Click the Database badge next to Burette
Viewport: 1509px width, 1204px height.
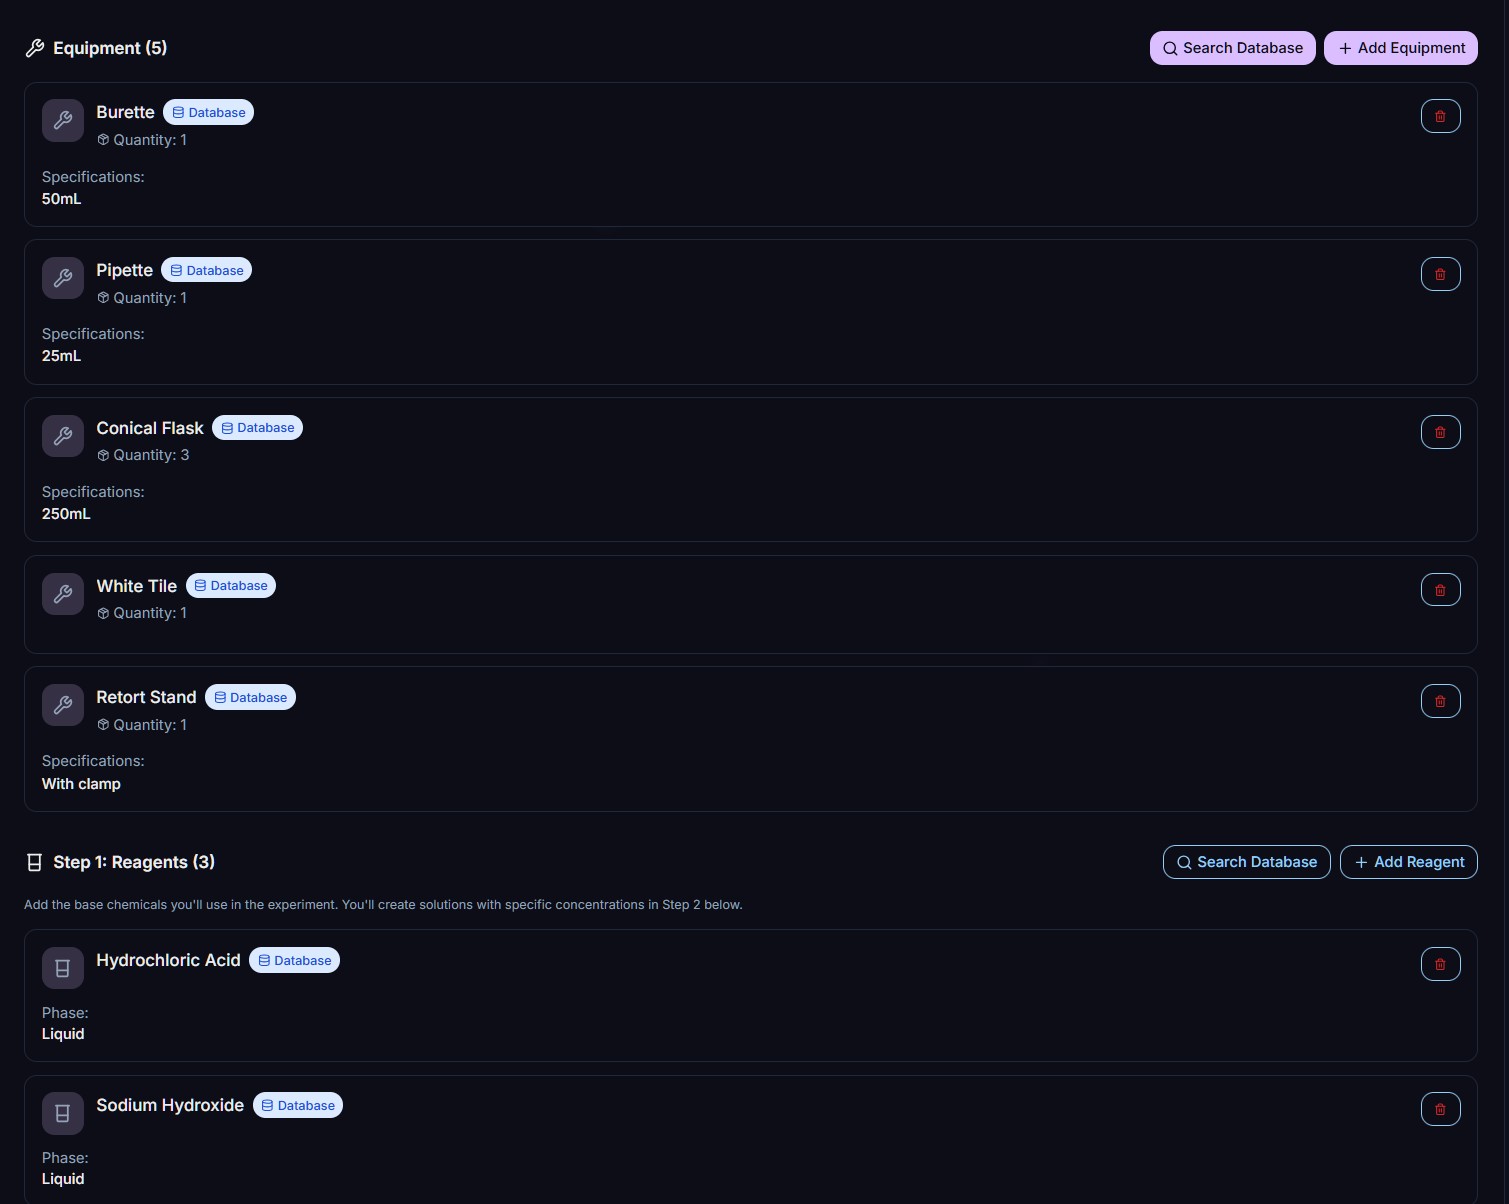tap(208, 113)
